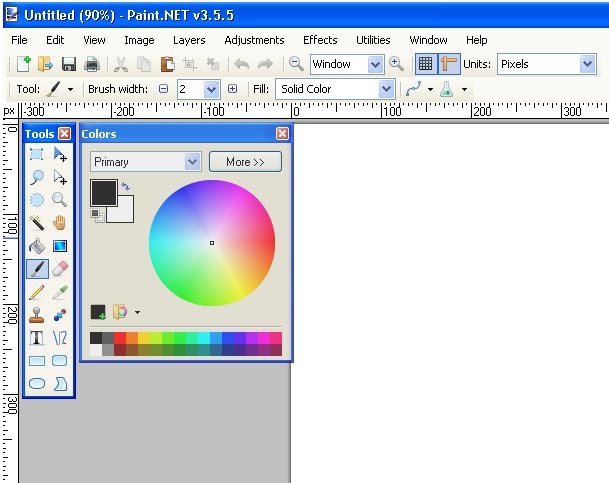Select the Line/Curve tool
This screenshot has width=609, height=483.
[60, 338]
